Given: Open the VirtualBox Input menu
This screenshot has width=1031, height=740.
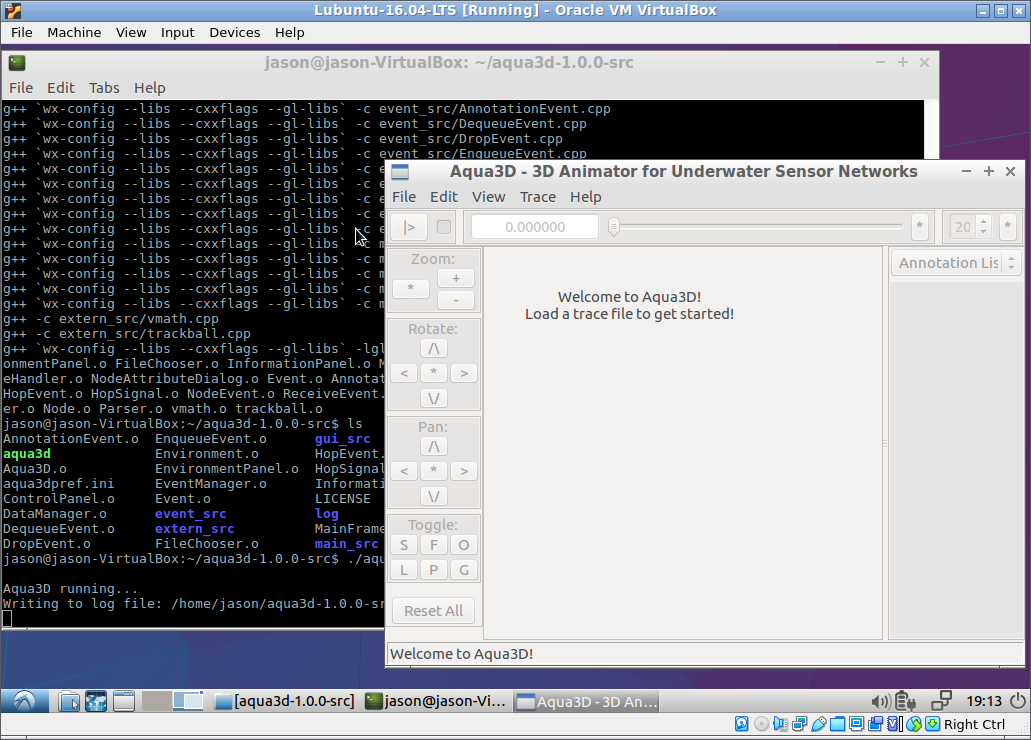Looking at the screenshot, I should (x=178, y=32).
